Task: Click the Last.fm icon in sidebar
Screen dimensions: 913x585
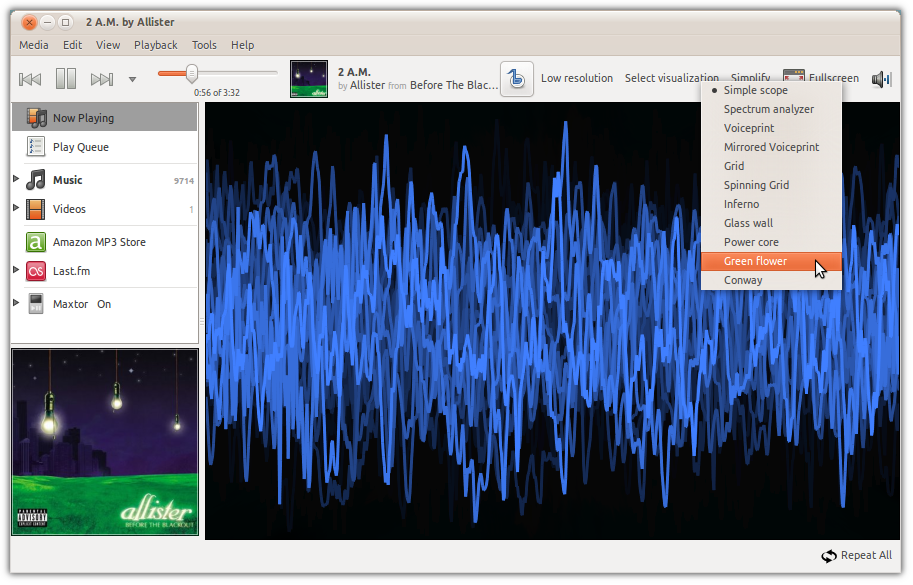Action: coord(36,270)
